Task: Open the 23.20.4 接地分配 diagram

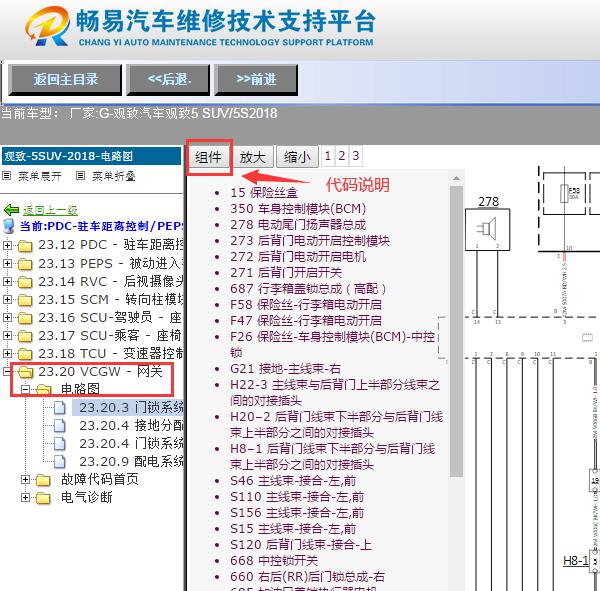Action: coord(131,426)
